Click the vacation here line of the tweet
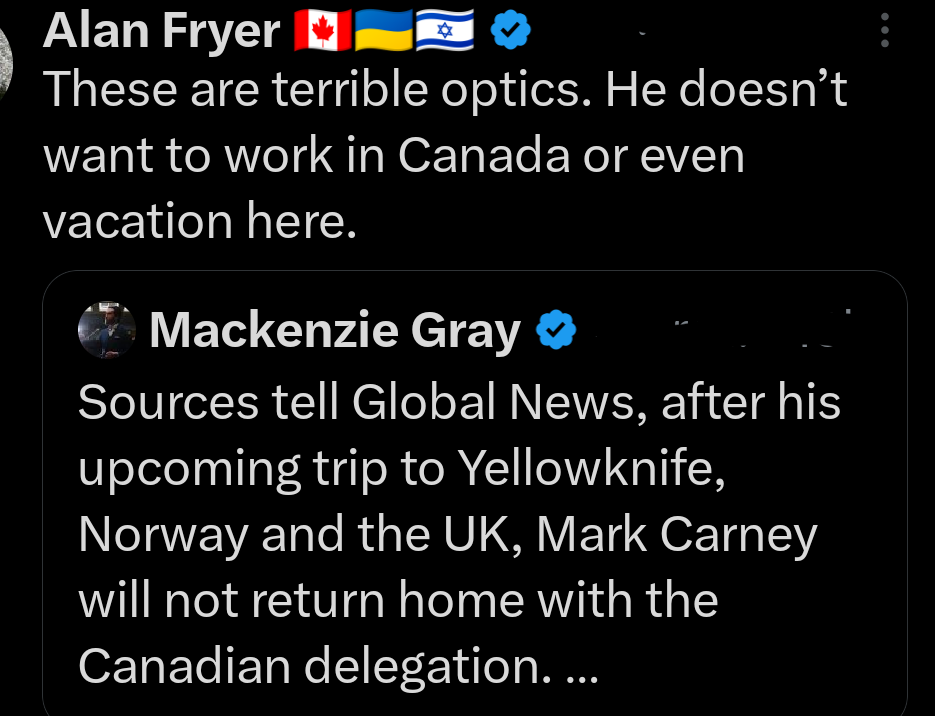935x716 pixels. point(200,220)
